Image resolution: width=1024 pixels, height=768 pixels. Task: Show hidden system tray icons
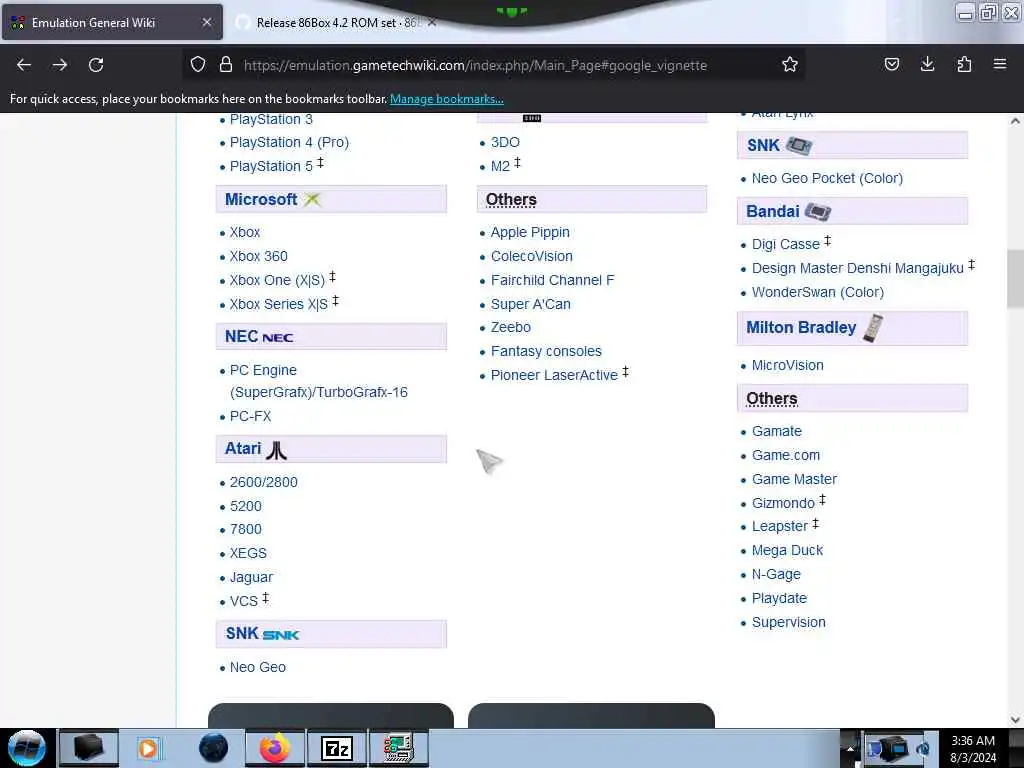(x=850, y=748)
